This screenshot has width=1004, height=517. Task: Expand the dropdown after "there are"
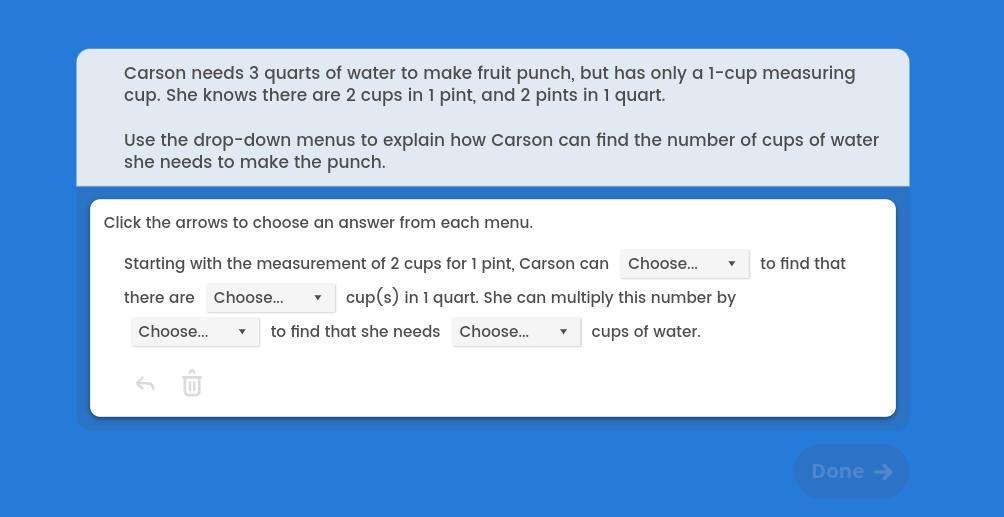tap(270, 298)
